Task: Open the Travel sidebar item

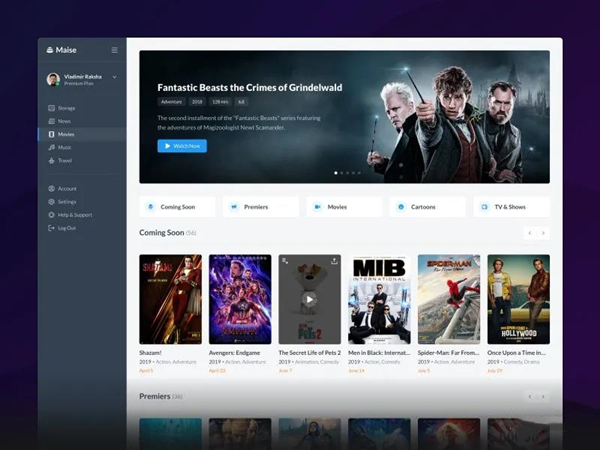Action: coord(82,160)
